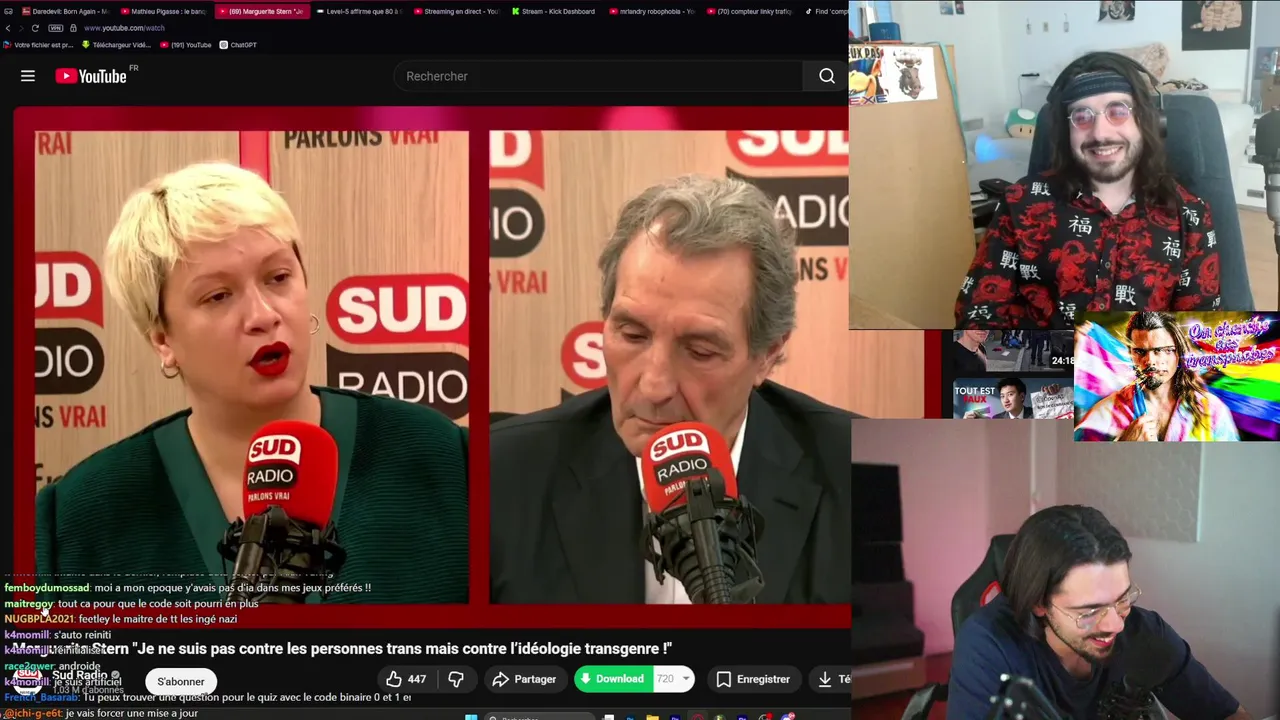Image resolution: width=1280 pixels, height=720 pixels.
Task: Dislike the video with thumbs-down icon
Action: (x=456, y=679)
